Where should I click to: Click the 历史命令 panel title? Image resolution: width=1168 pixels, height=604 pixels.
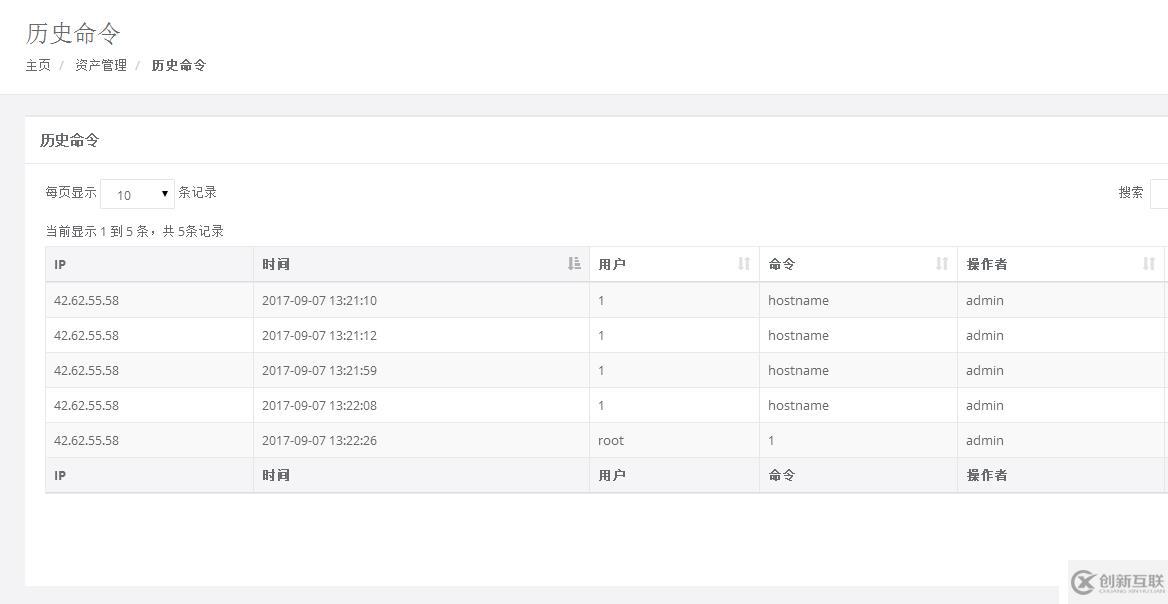[x=70, y=140]
